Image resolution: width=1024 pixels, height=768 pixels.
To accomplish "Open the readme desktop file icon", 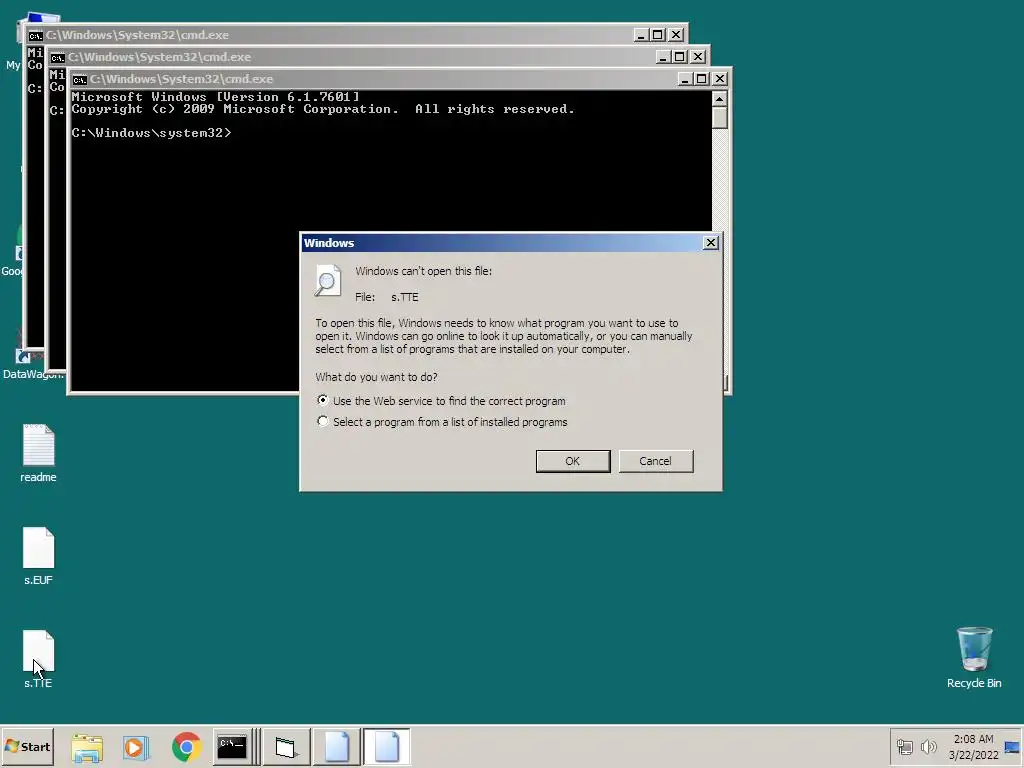I will [x=38, y=453].
